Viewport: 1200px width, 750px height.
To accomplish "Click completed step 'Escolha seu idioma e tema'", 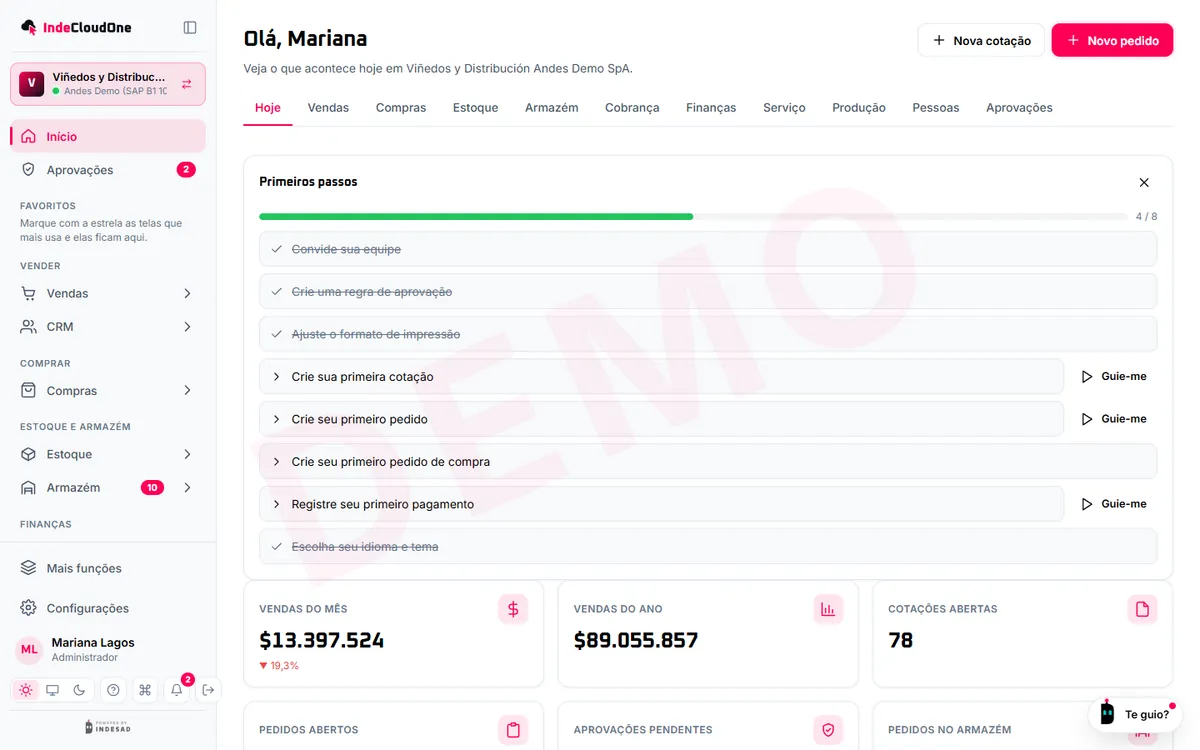I will click(x=708, y=547).
